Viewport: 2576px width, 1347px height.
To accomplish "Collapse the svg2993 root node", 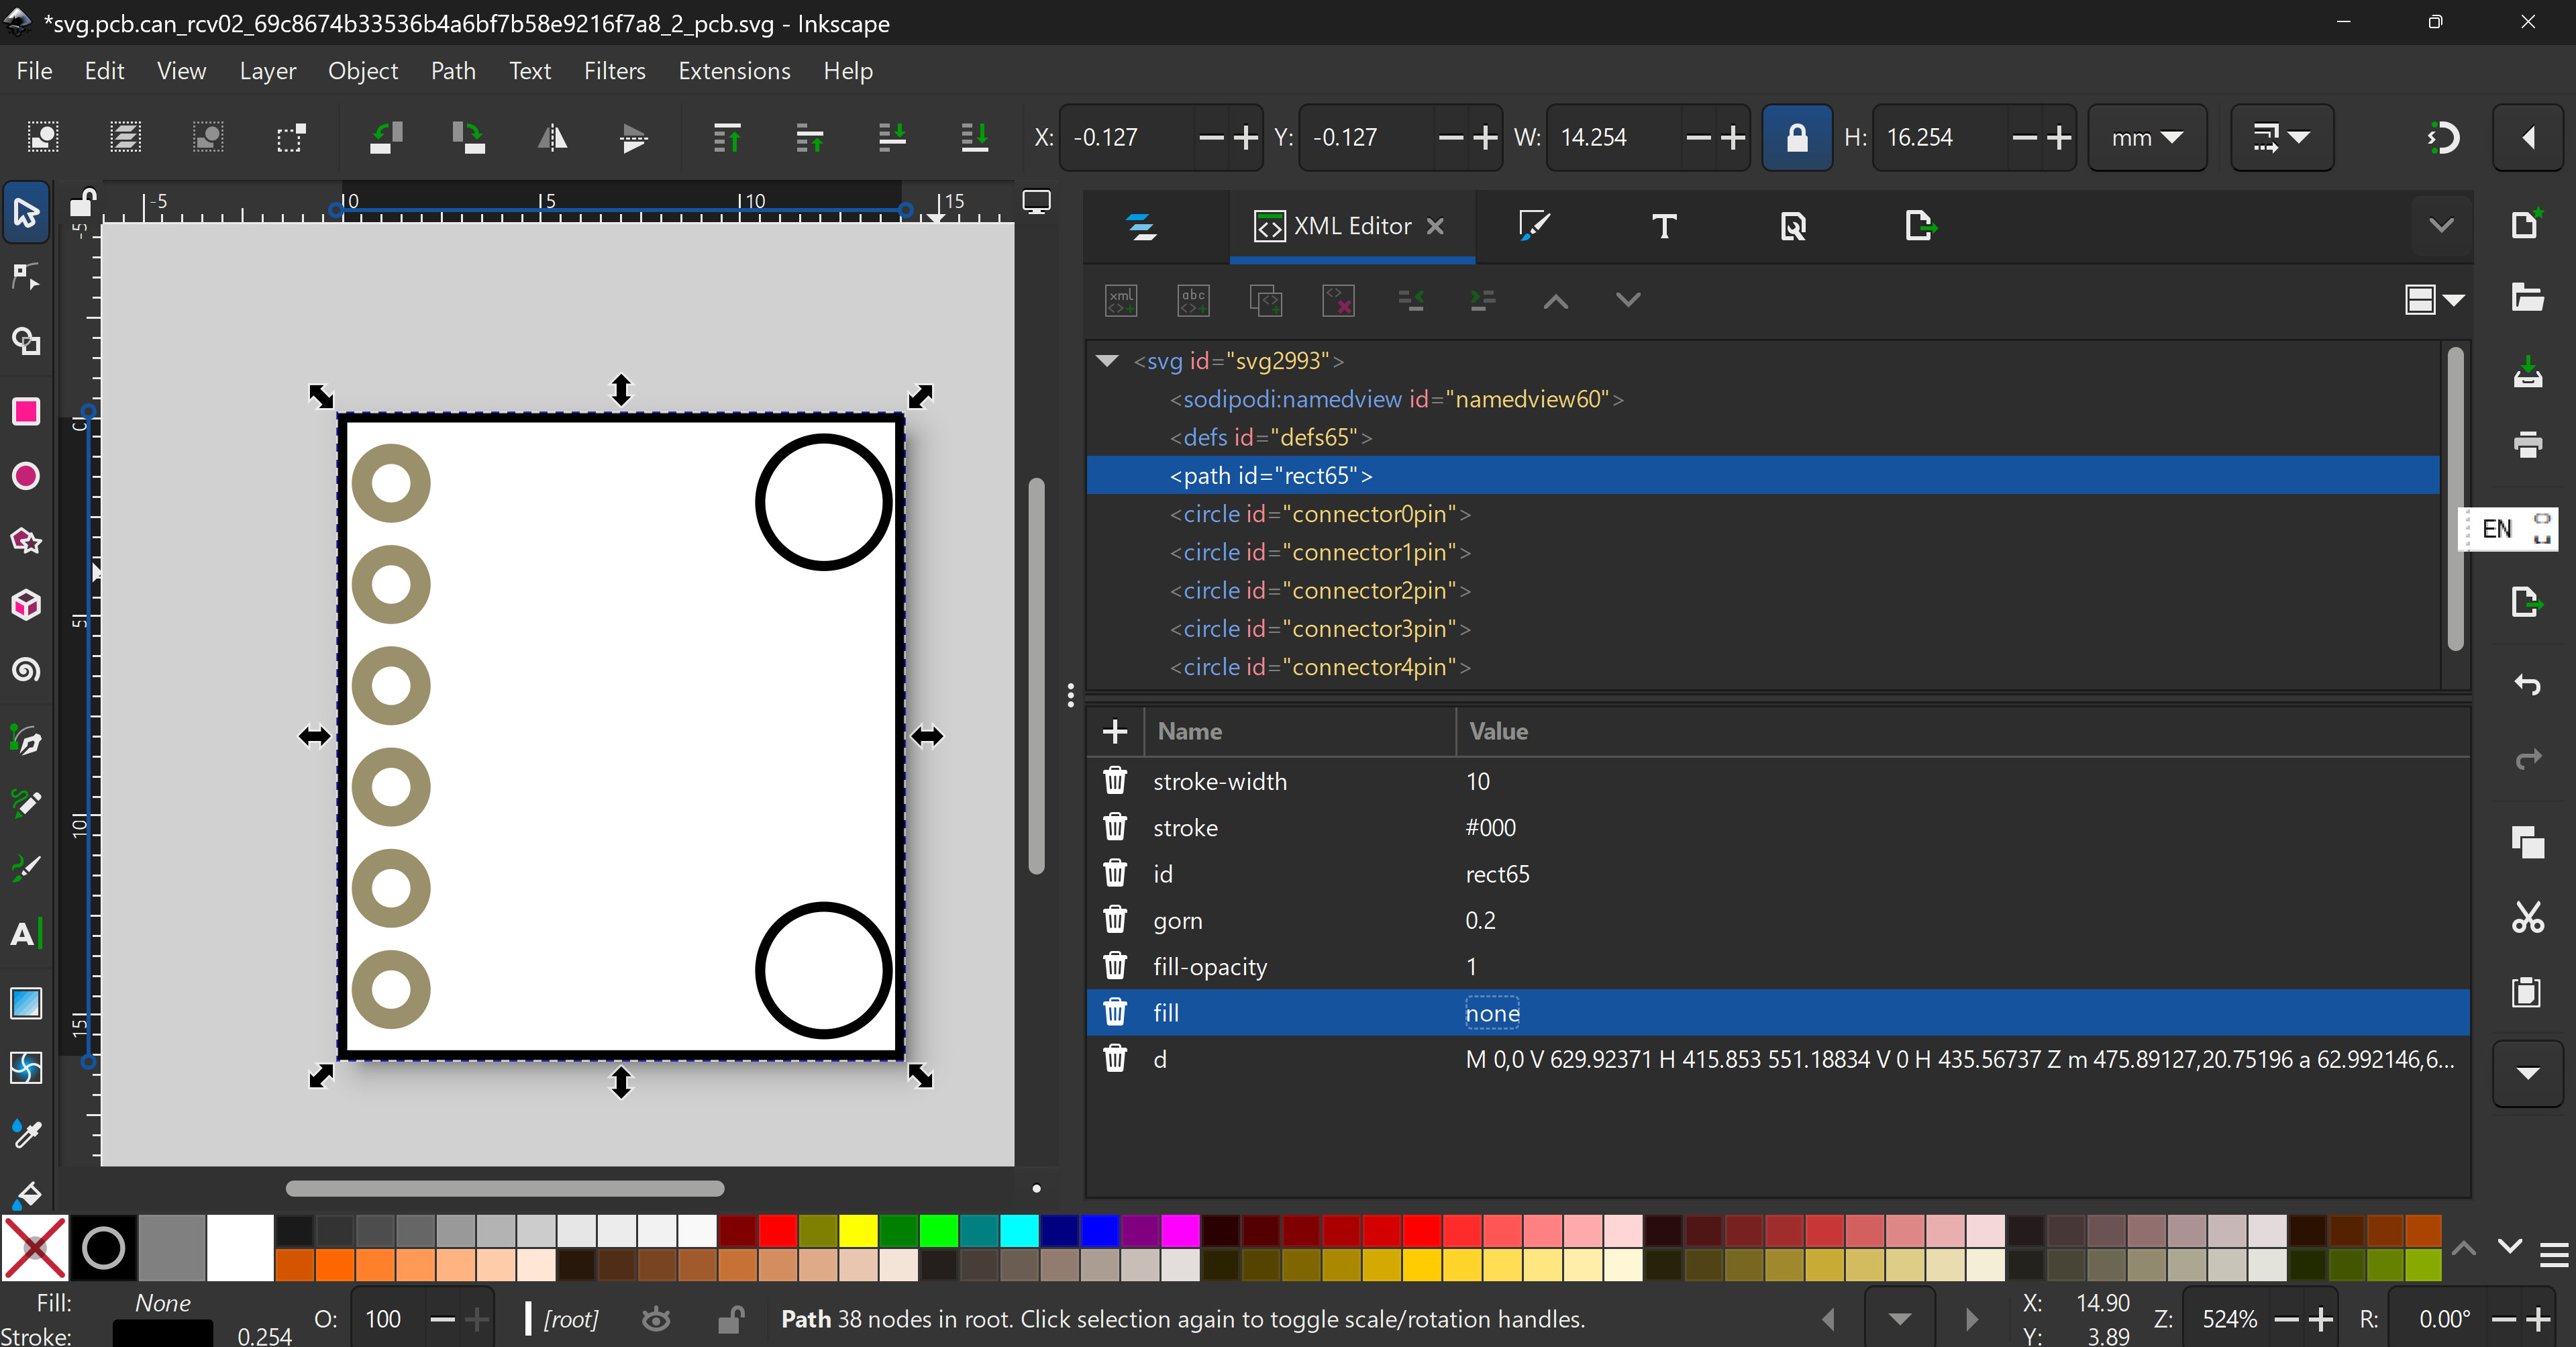I will click(1107, 361).
